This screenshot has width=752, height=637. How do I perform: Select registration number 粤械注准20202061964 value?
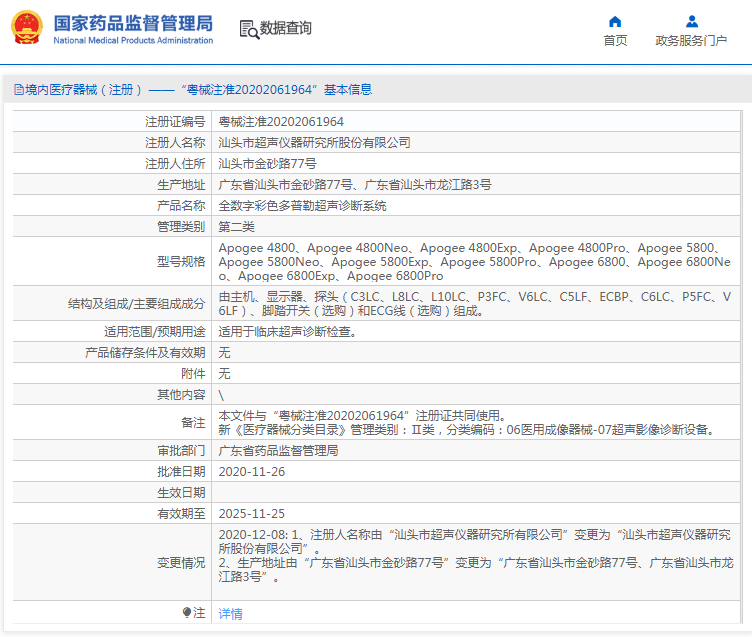click(281, 122)
